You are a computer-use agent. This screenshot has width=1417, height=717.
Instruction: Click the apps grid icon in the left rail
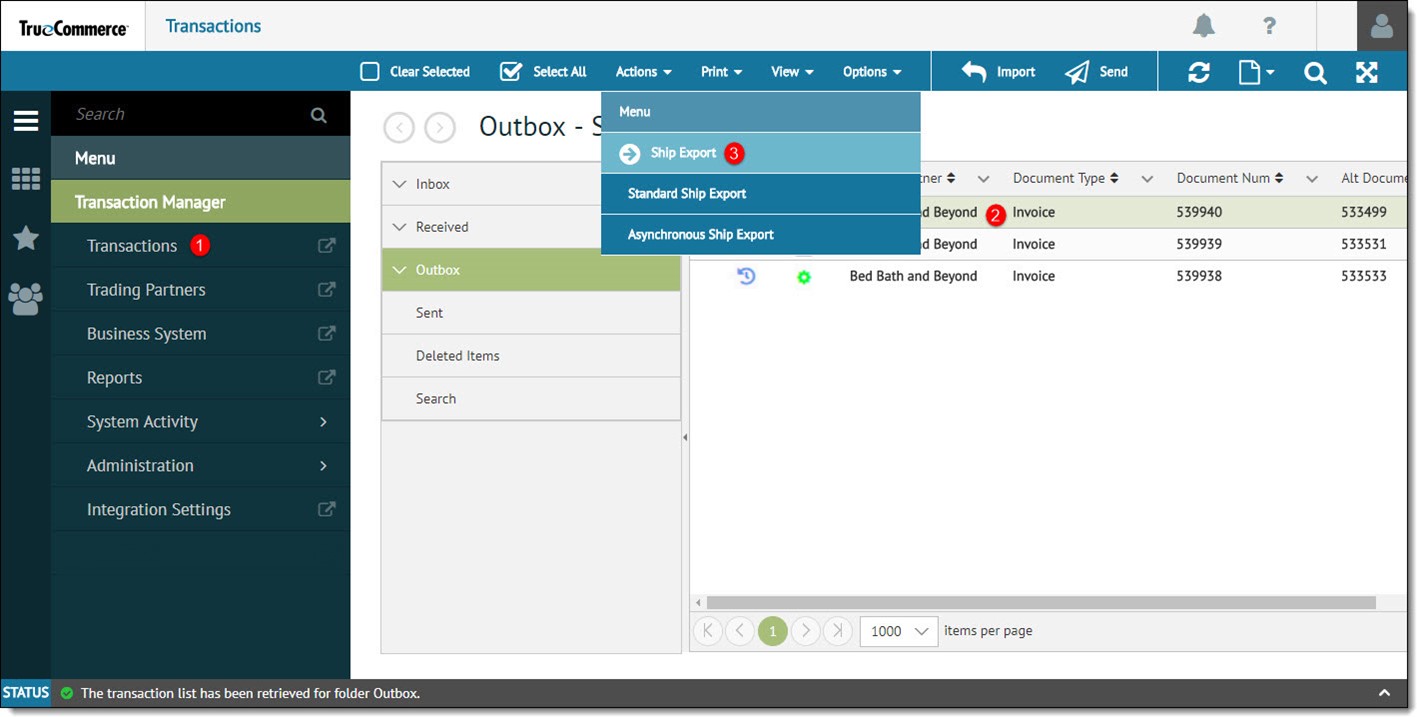pyautogui.click(x=25, y=178)
